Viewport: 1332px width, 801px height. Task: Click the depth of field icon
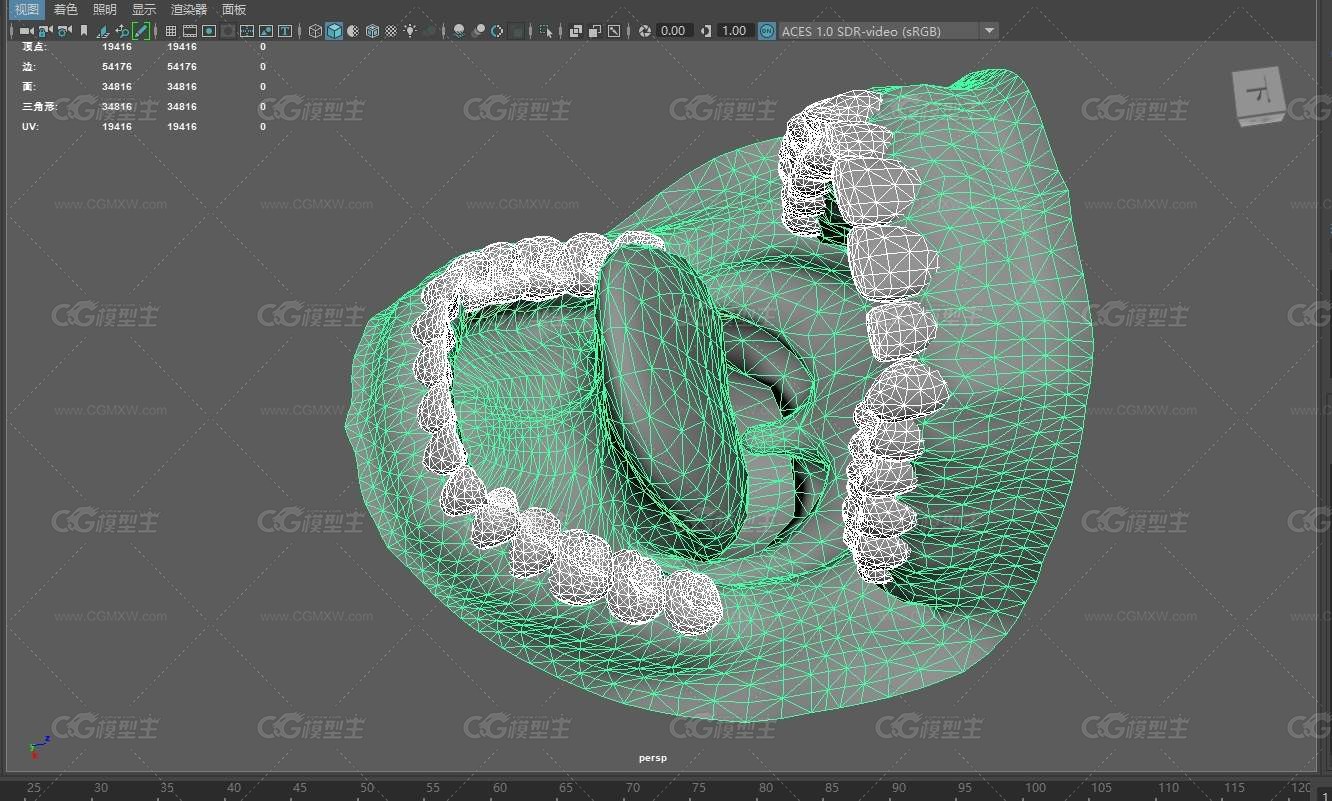click(x=516, y=31)
